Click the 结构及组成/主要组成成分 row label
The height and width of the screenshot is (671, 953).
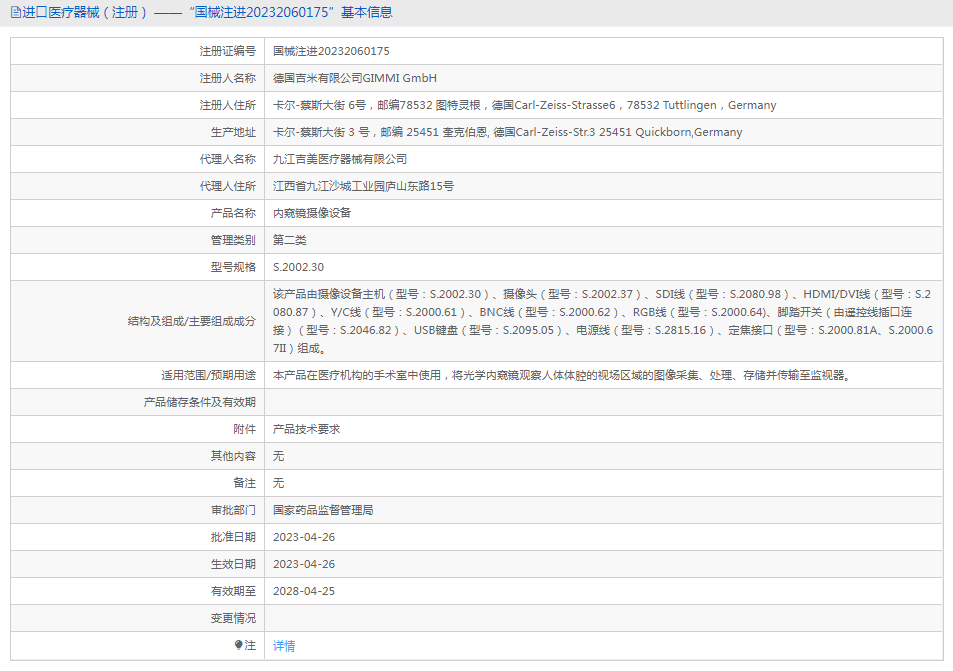pyautogui.click(x=192, y=321)
